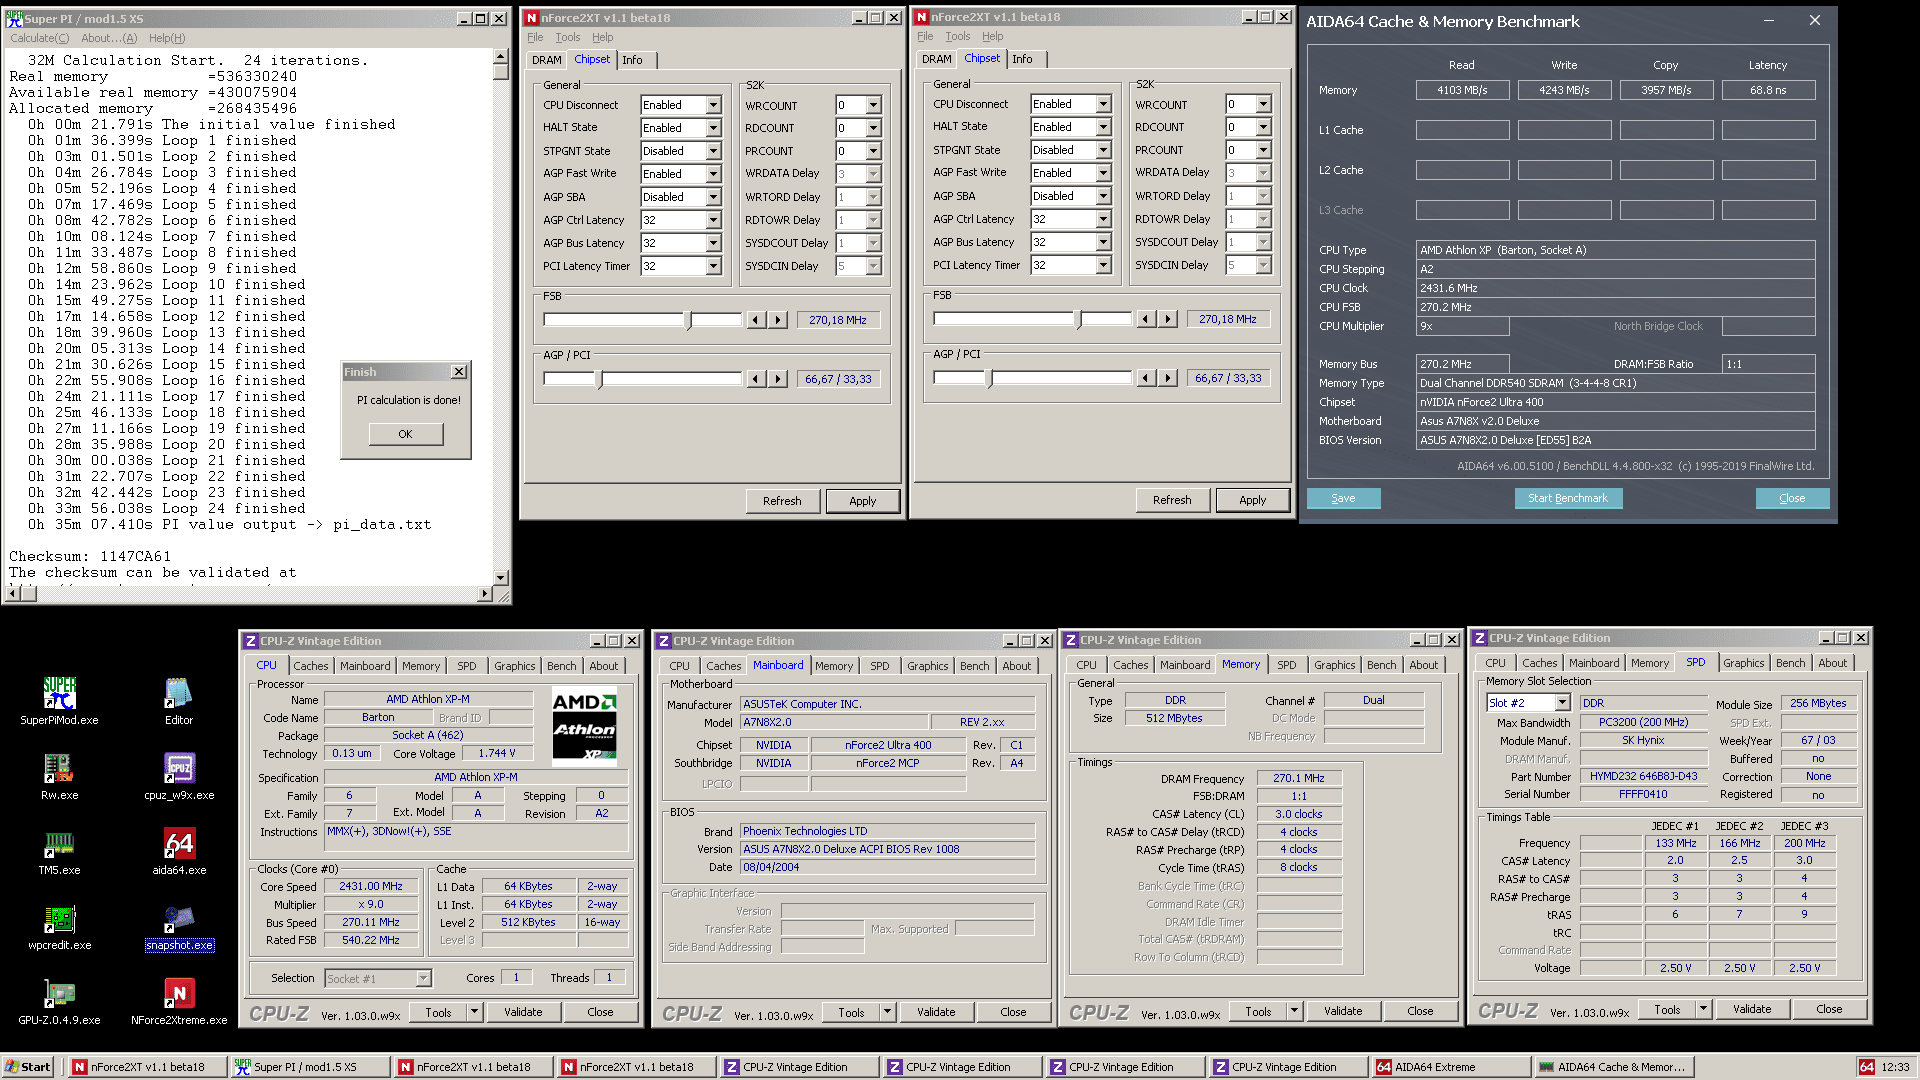Viewport: 1920px width, 1080px height.
Task: Switch to Info tab in right nForce2XT
Action: pyautogui.click(x=1022, y=59)
